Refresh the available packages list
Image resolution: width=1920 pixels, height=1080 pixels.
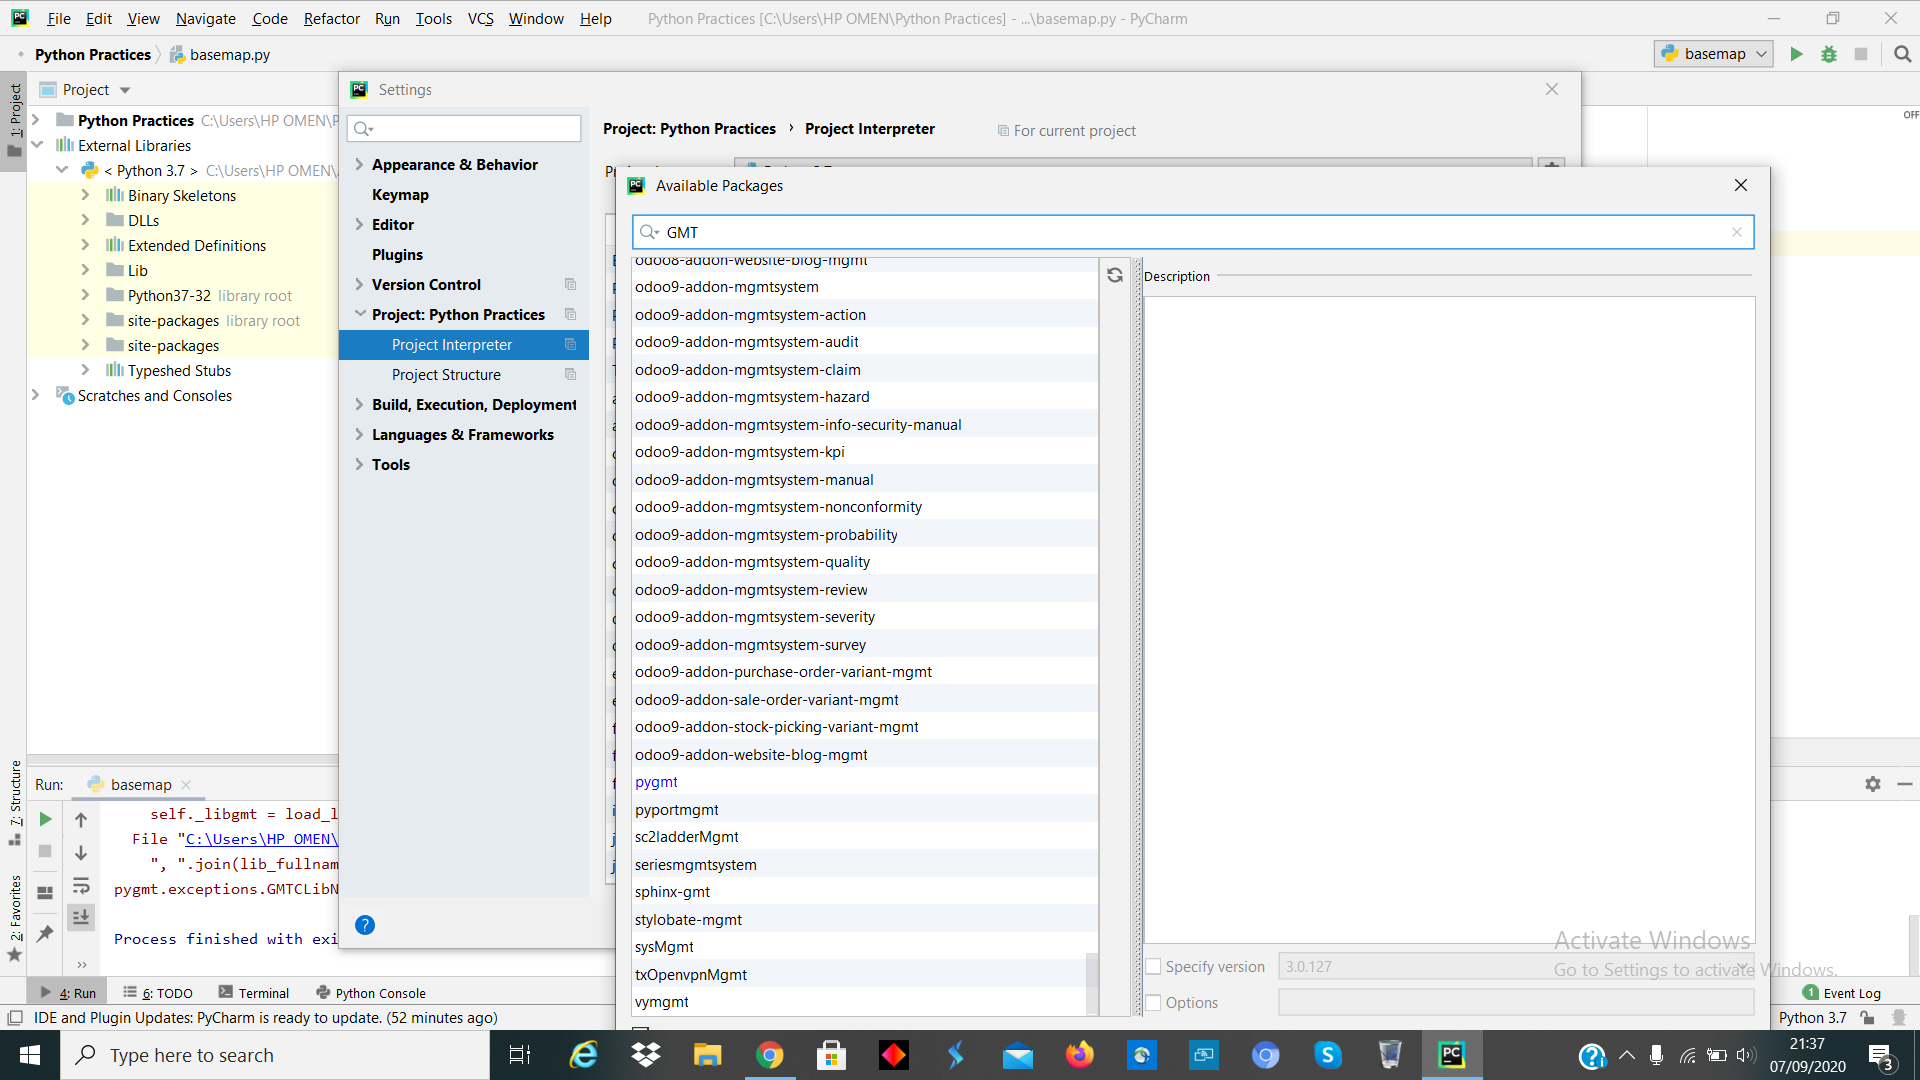1114,275
